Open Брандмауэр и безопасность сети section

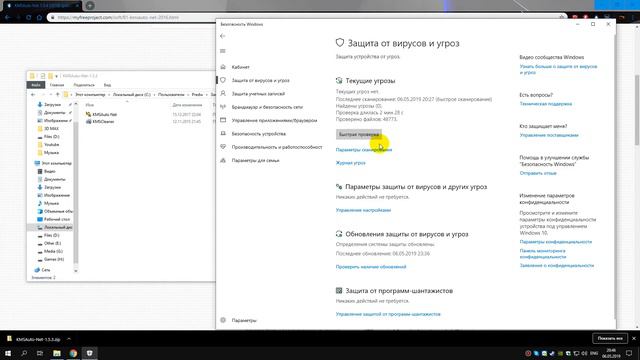267,107
